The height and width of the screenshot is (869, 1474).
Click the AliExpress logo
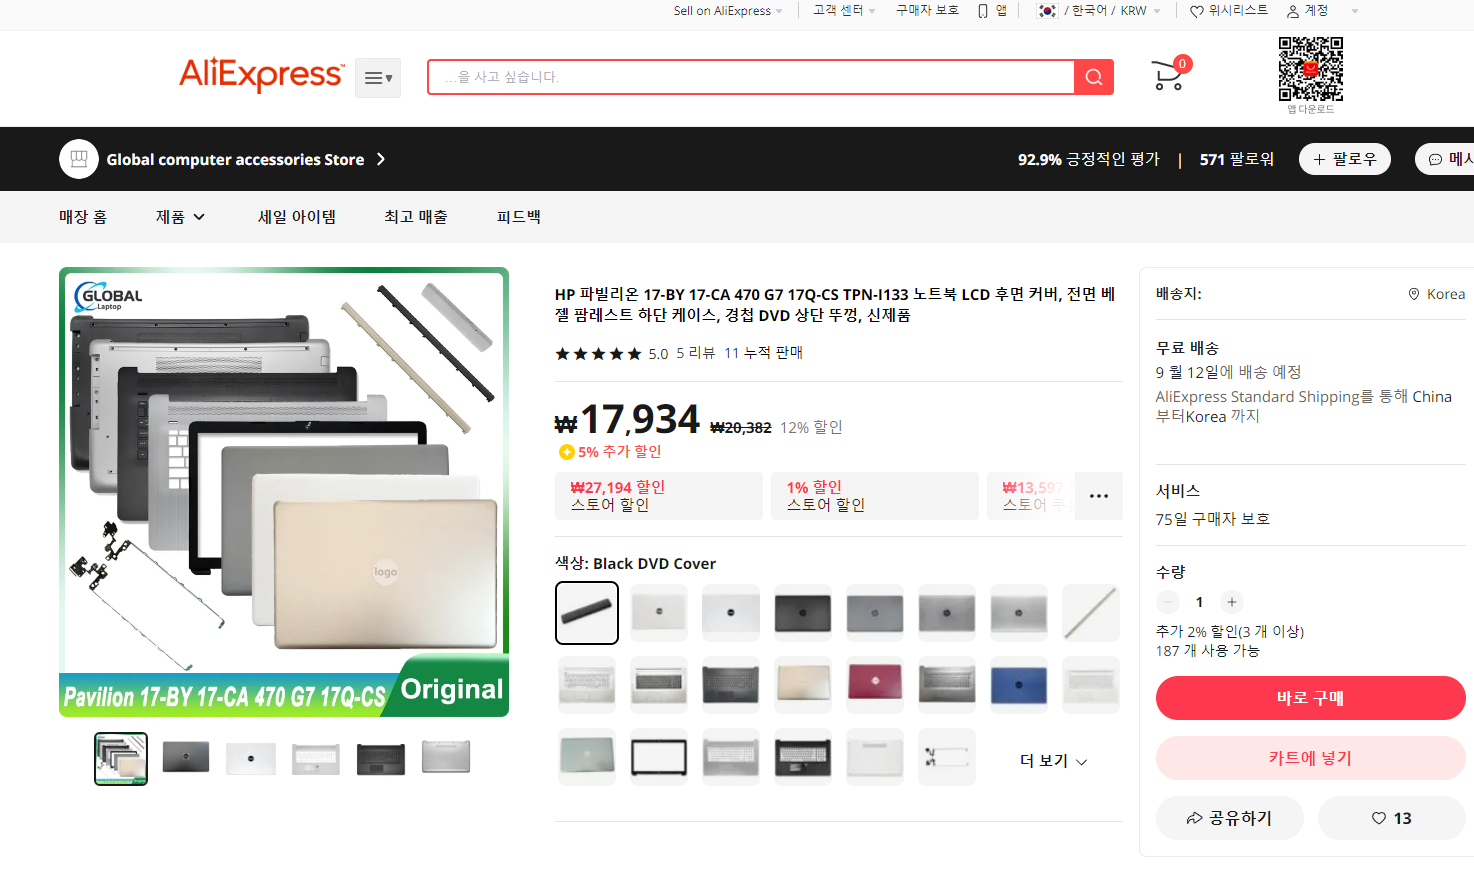[x=261, y=75]
